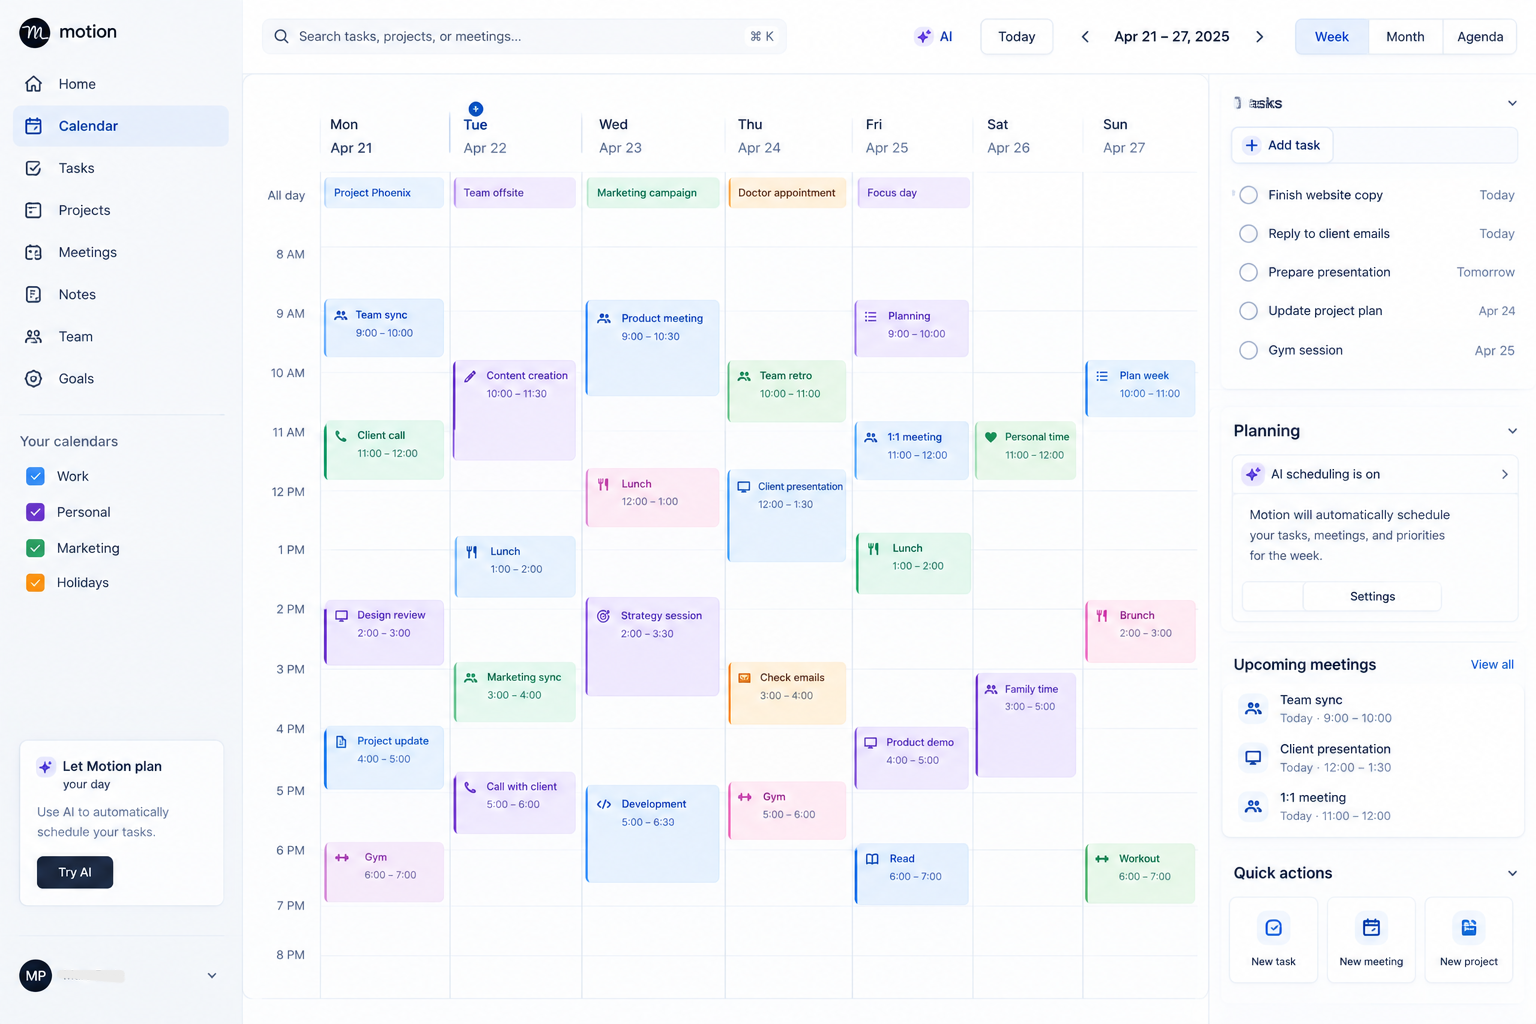This screenshot has height=1024, width=1536.
Task: Go to previous week with left arrow
Action: [x=1085, y=37]
